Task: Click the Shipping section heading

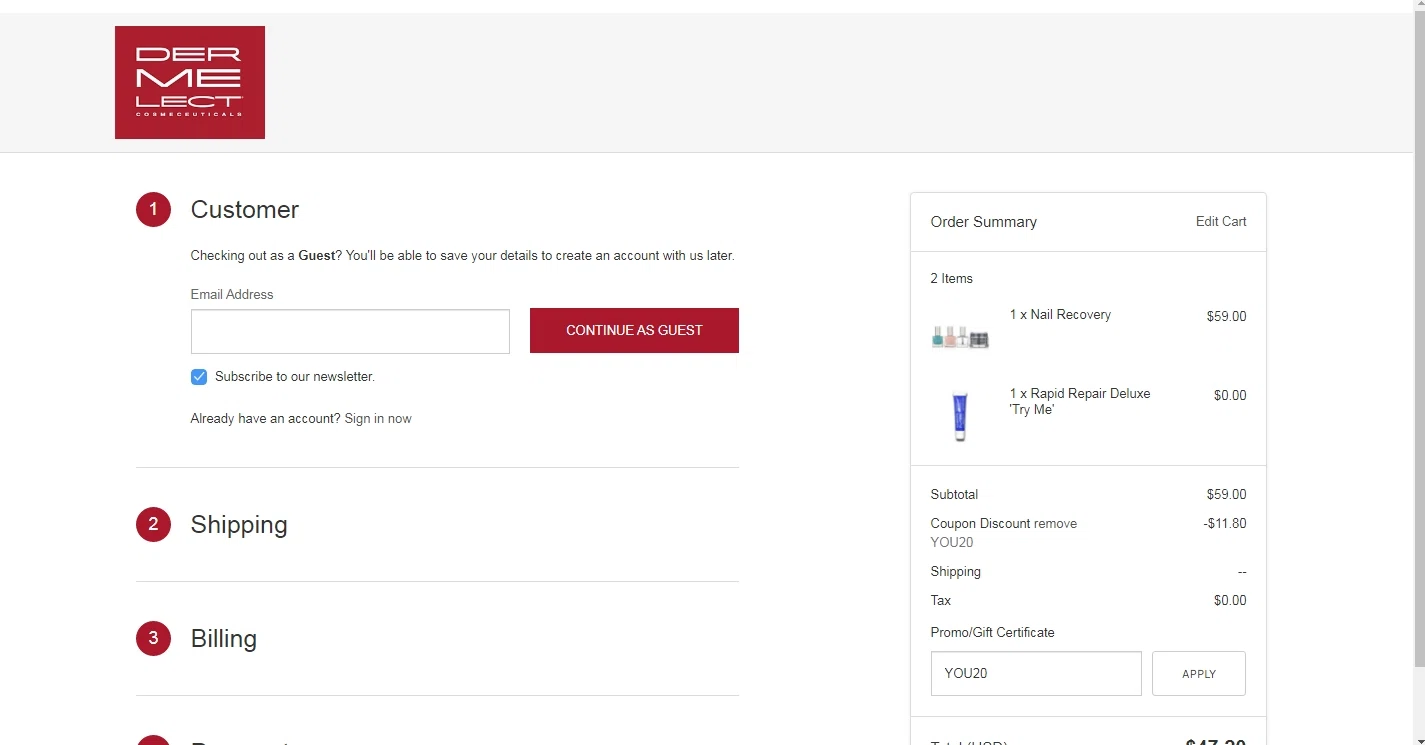Action: [239, 525]
